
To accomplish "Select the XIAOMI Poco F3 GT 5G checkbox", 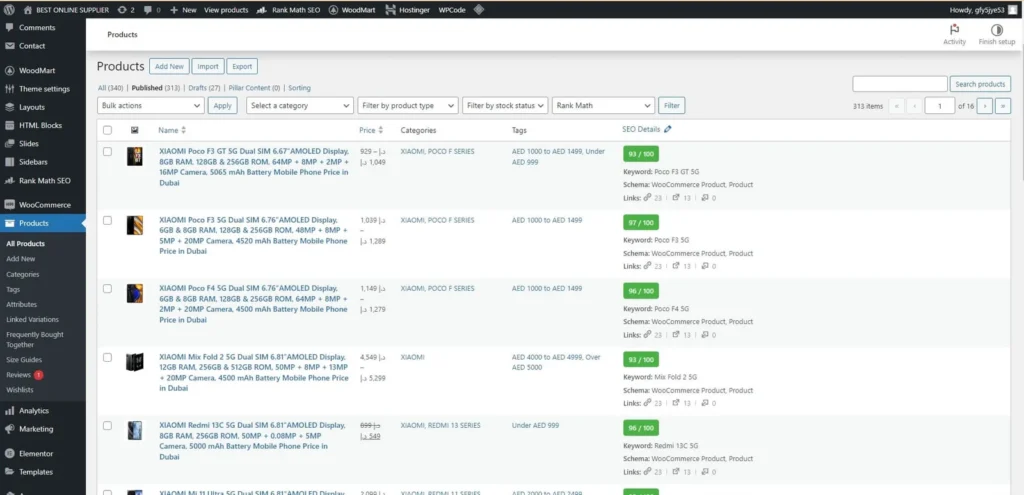I will pyautogui.click(x=108, y=151).
